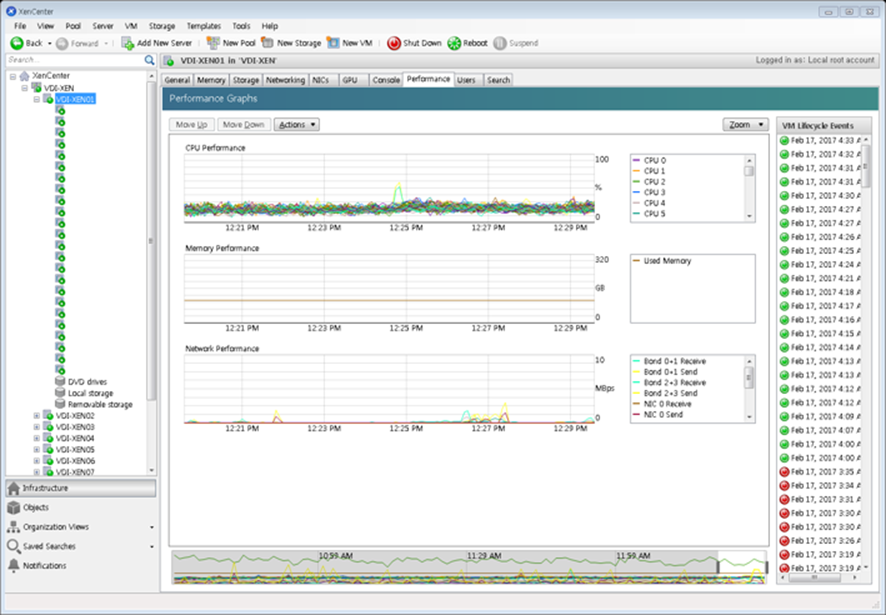Select the XenCenter home icon in tree
The height and width of the screenshot is (615, 886).
click(x=24, y=76)
